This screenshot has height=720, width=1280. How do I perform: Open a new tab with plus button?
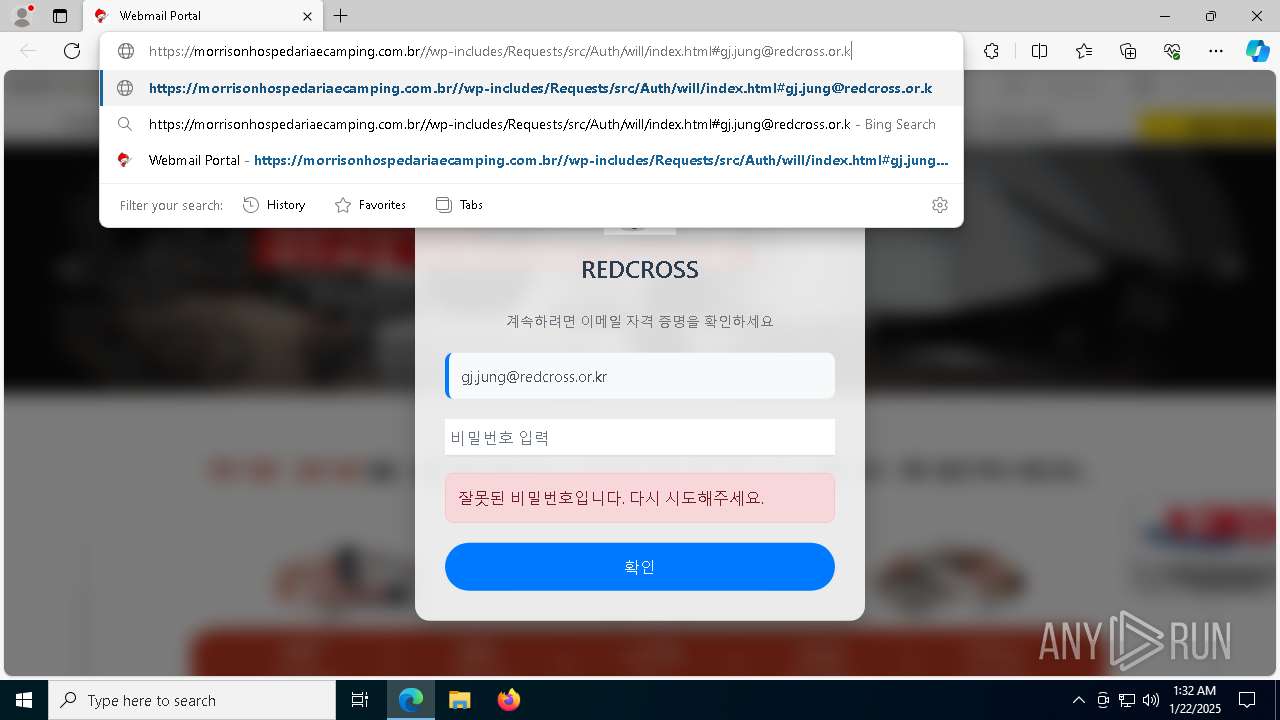click(341, 16)
